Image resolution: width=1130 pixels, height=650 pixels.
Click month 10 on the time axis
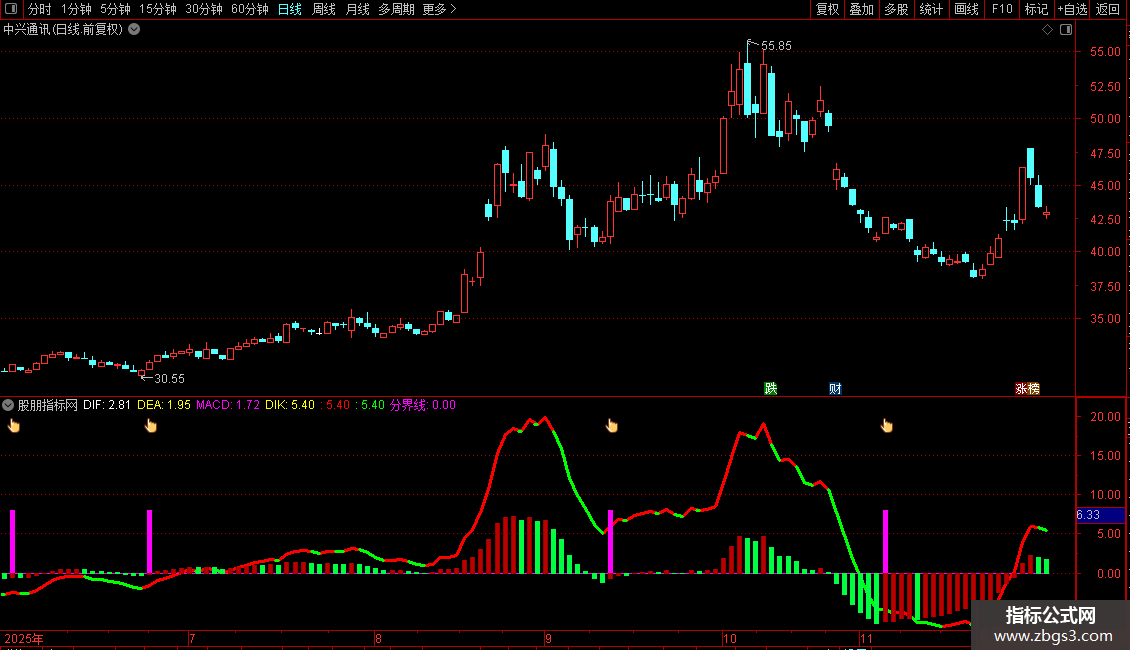click(730, 638)
